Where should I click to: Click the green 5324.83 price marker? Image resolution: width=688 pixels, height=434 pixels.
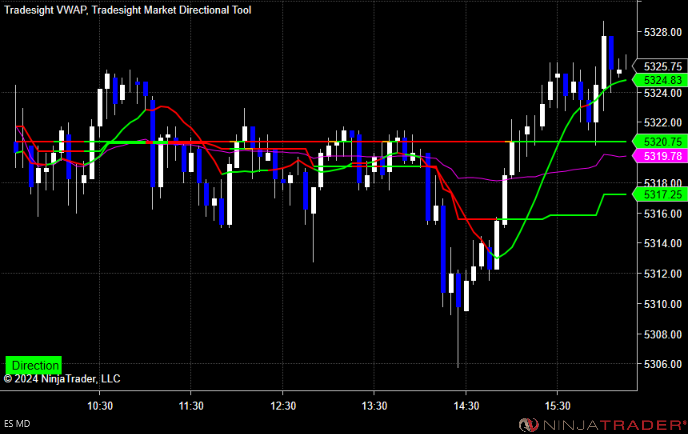pos(660,80)
